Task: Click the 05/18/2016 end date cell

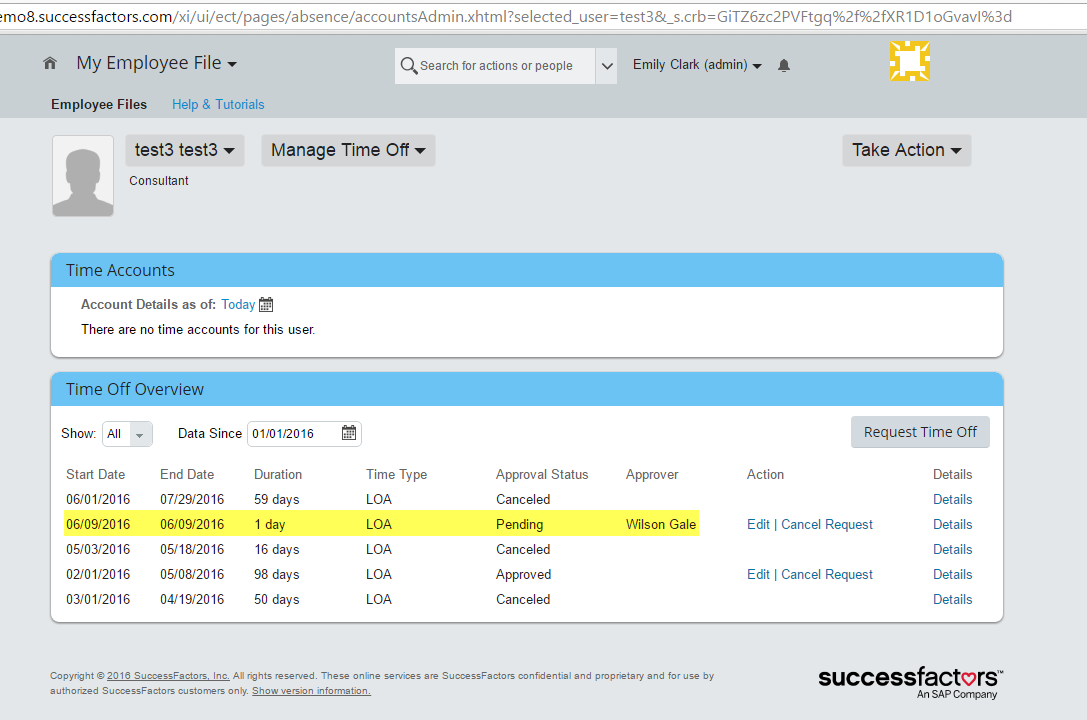Action: pyautogui.click(x=192, y=550)
